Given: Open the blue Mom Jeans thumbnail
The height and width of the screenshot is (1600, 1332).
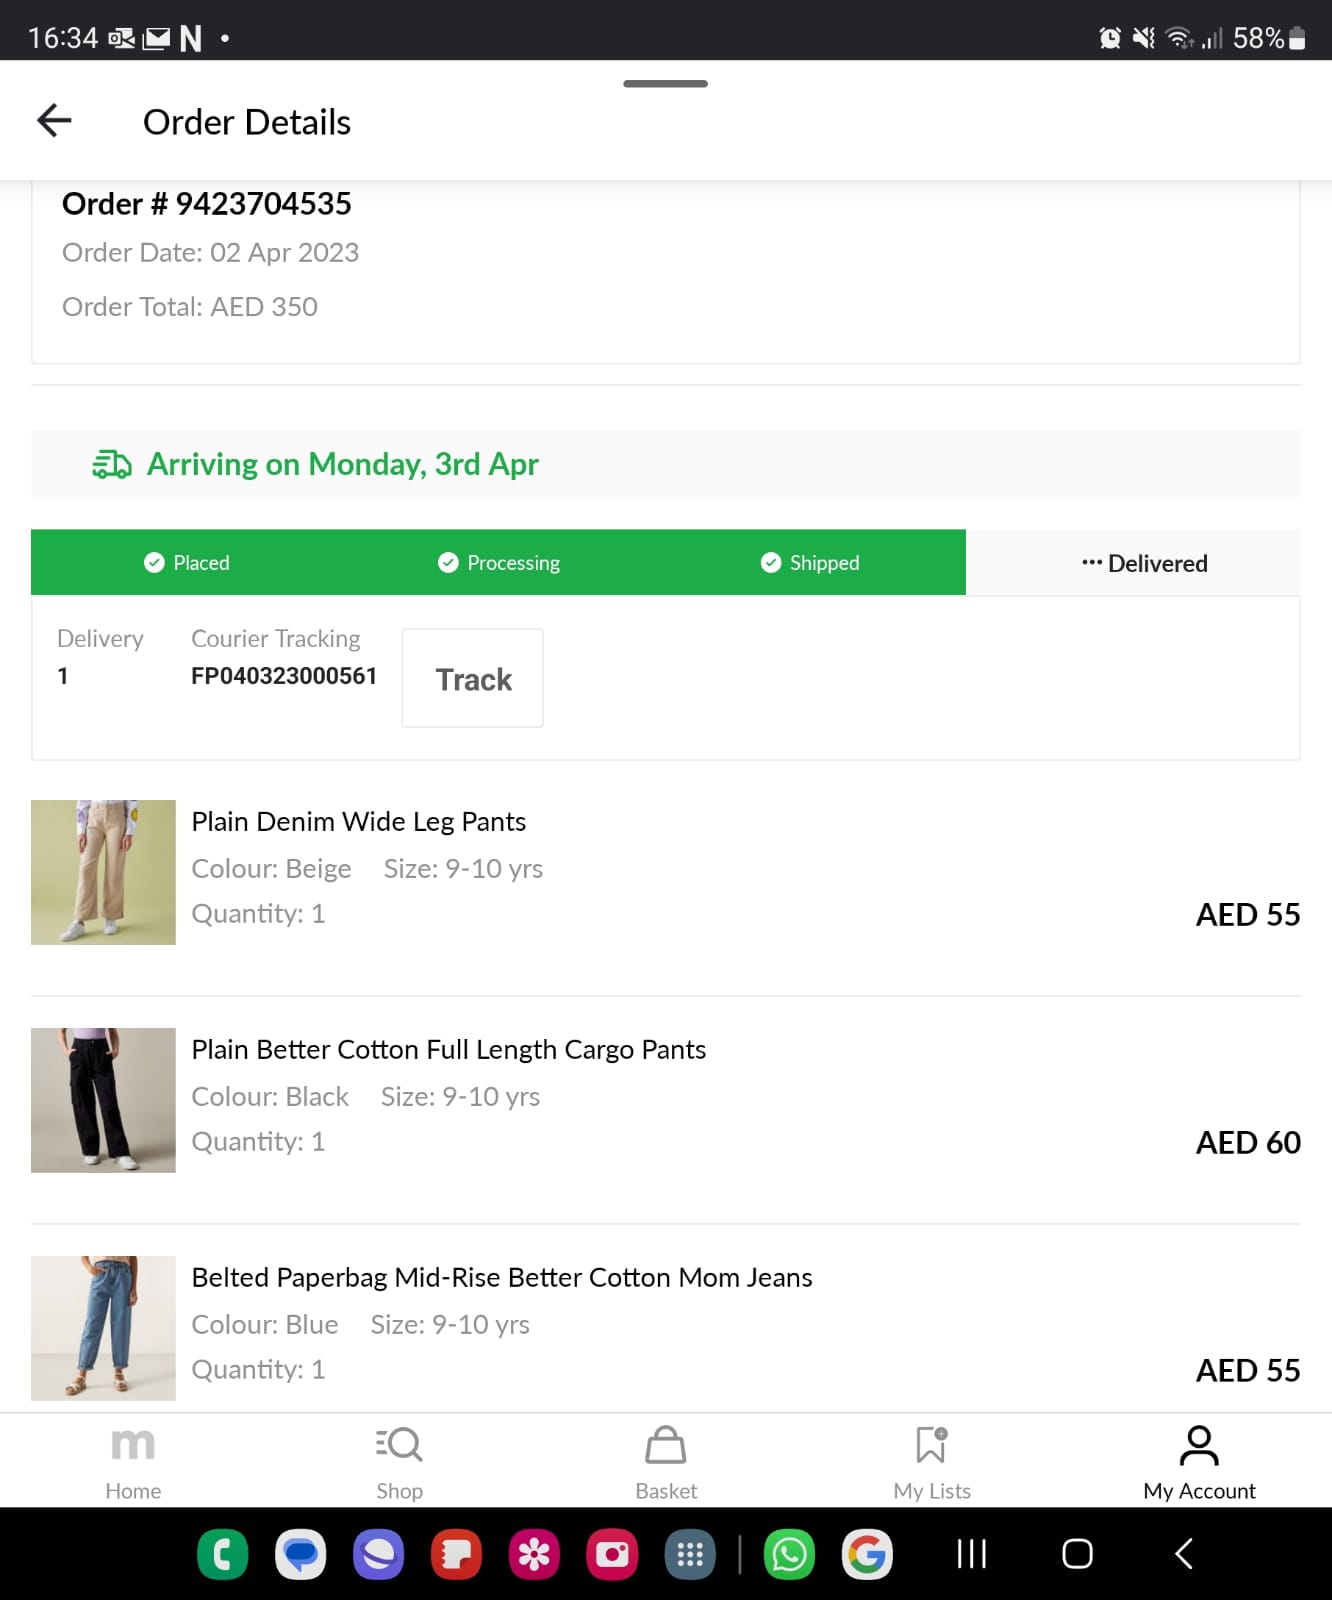Looking at the screenshot, I should point(103,1328).
